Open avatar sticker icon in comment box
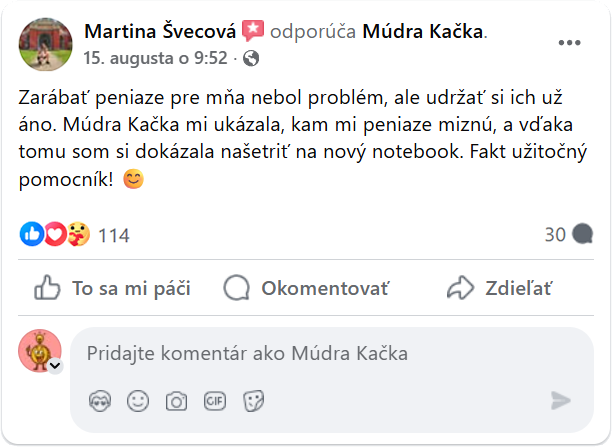The image size is (612, 447). click(x=99, y=401)
